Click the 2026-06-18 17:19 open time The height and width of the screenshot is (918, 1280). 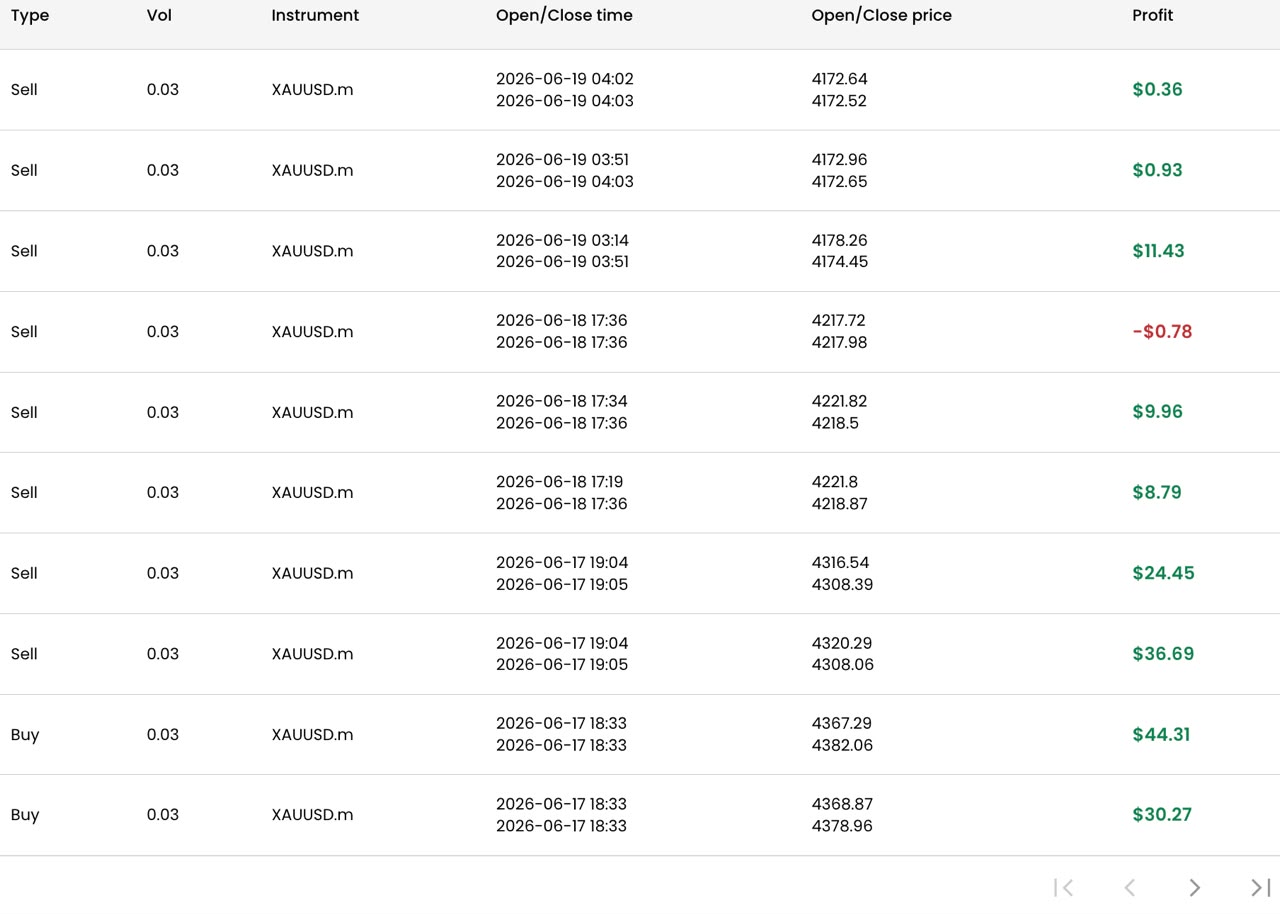click(560, 482)
